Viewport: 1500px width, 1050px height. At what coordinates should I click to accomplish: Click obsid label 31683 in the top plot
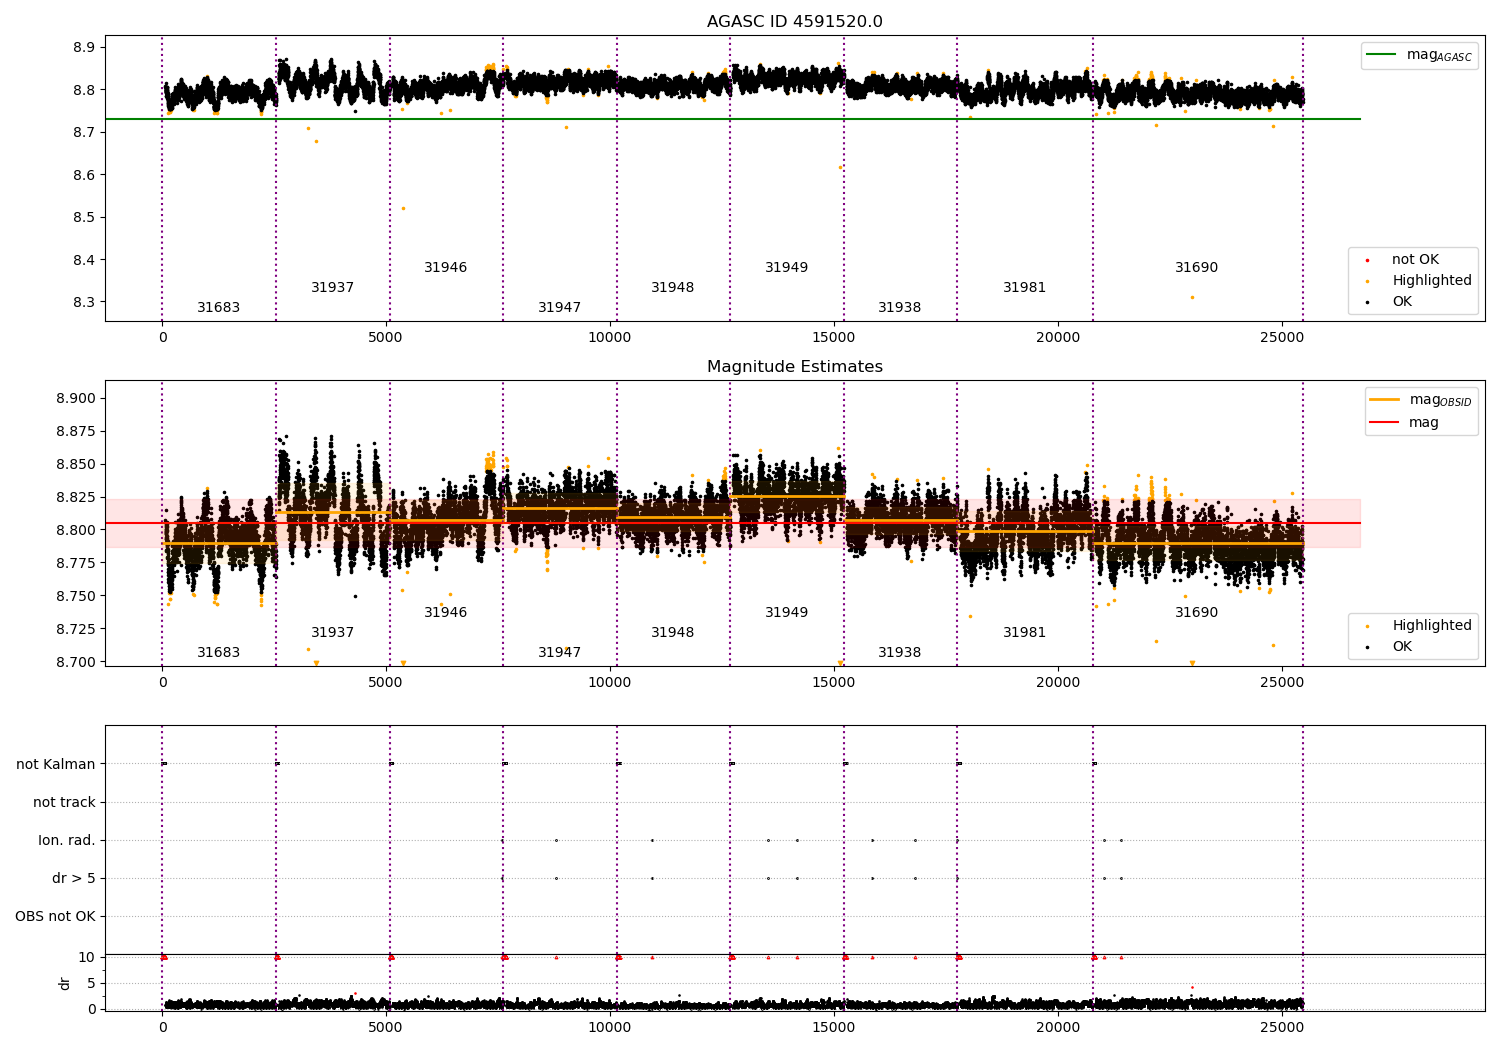point(218,308)
